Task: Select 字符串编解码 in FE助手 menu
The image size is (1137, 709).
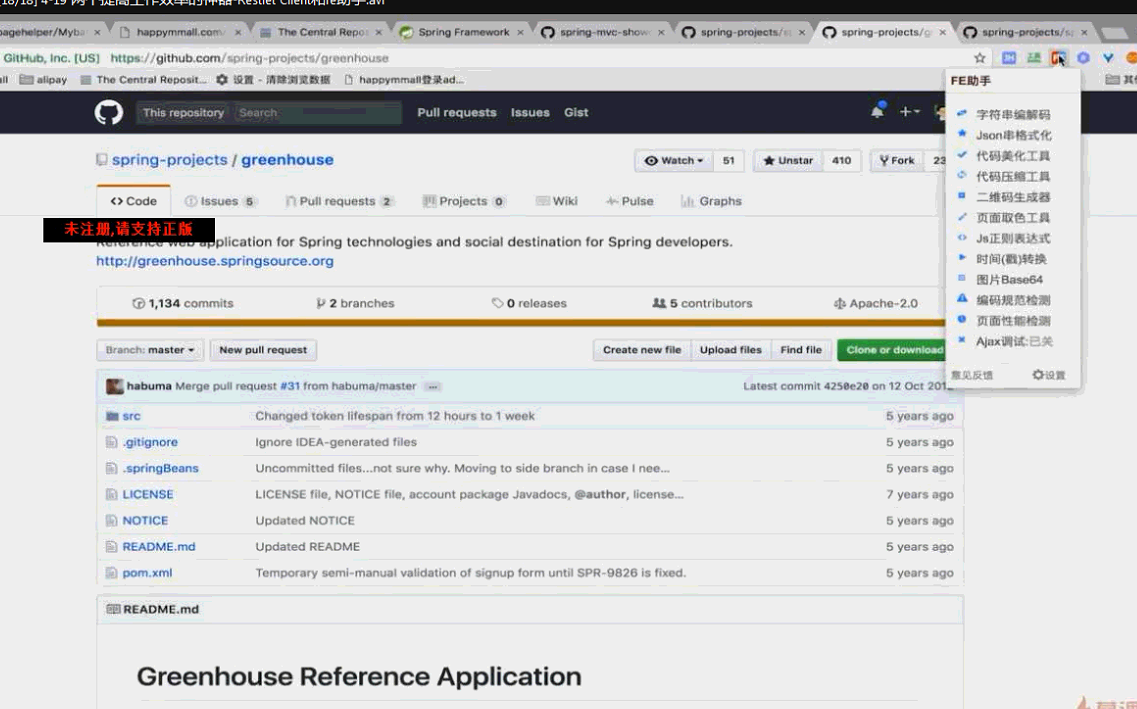Action: click(1012, 115)
